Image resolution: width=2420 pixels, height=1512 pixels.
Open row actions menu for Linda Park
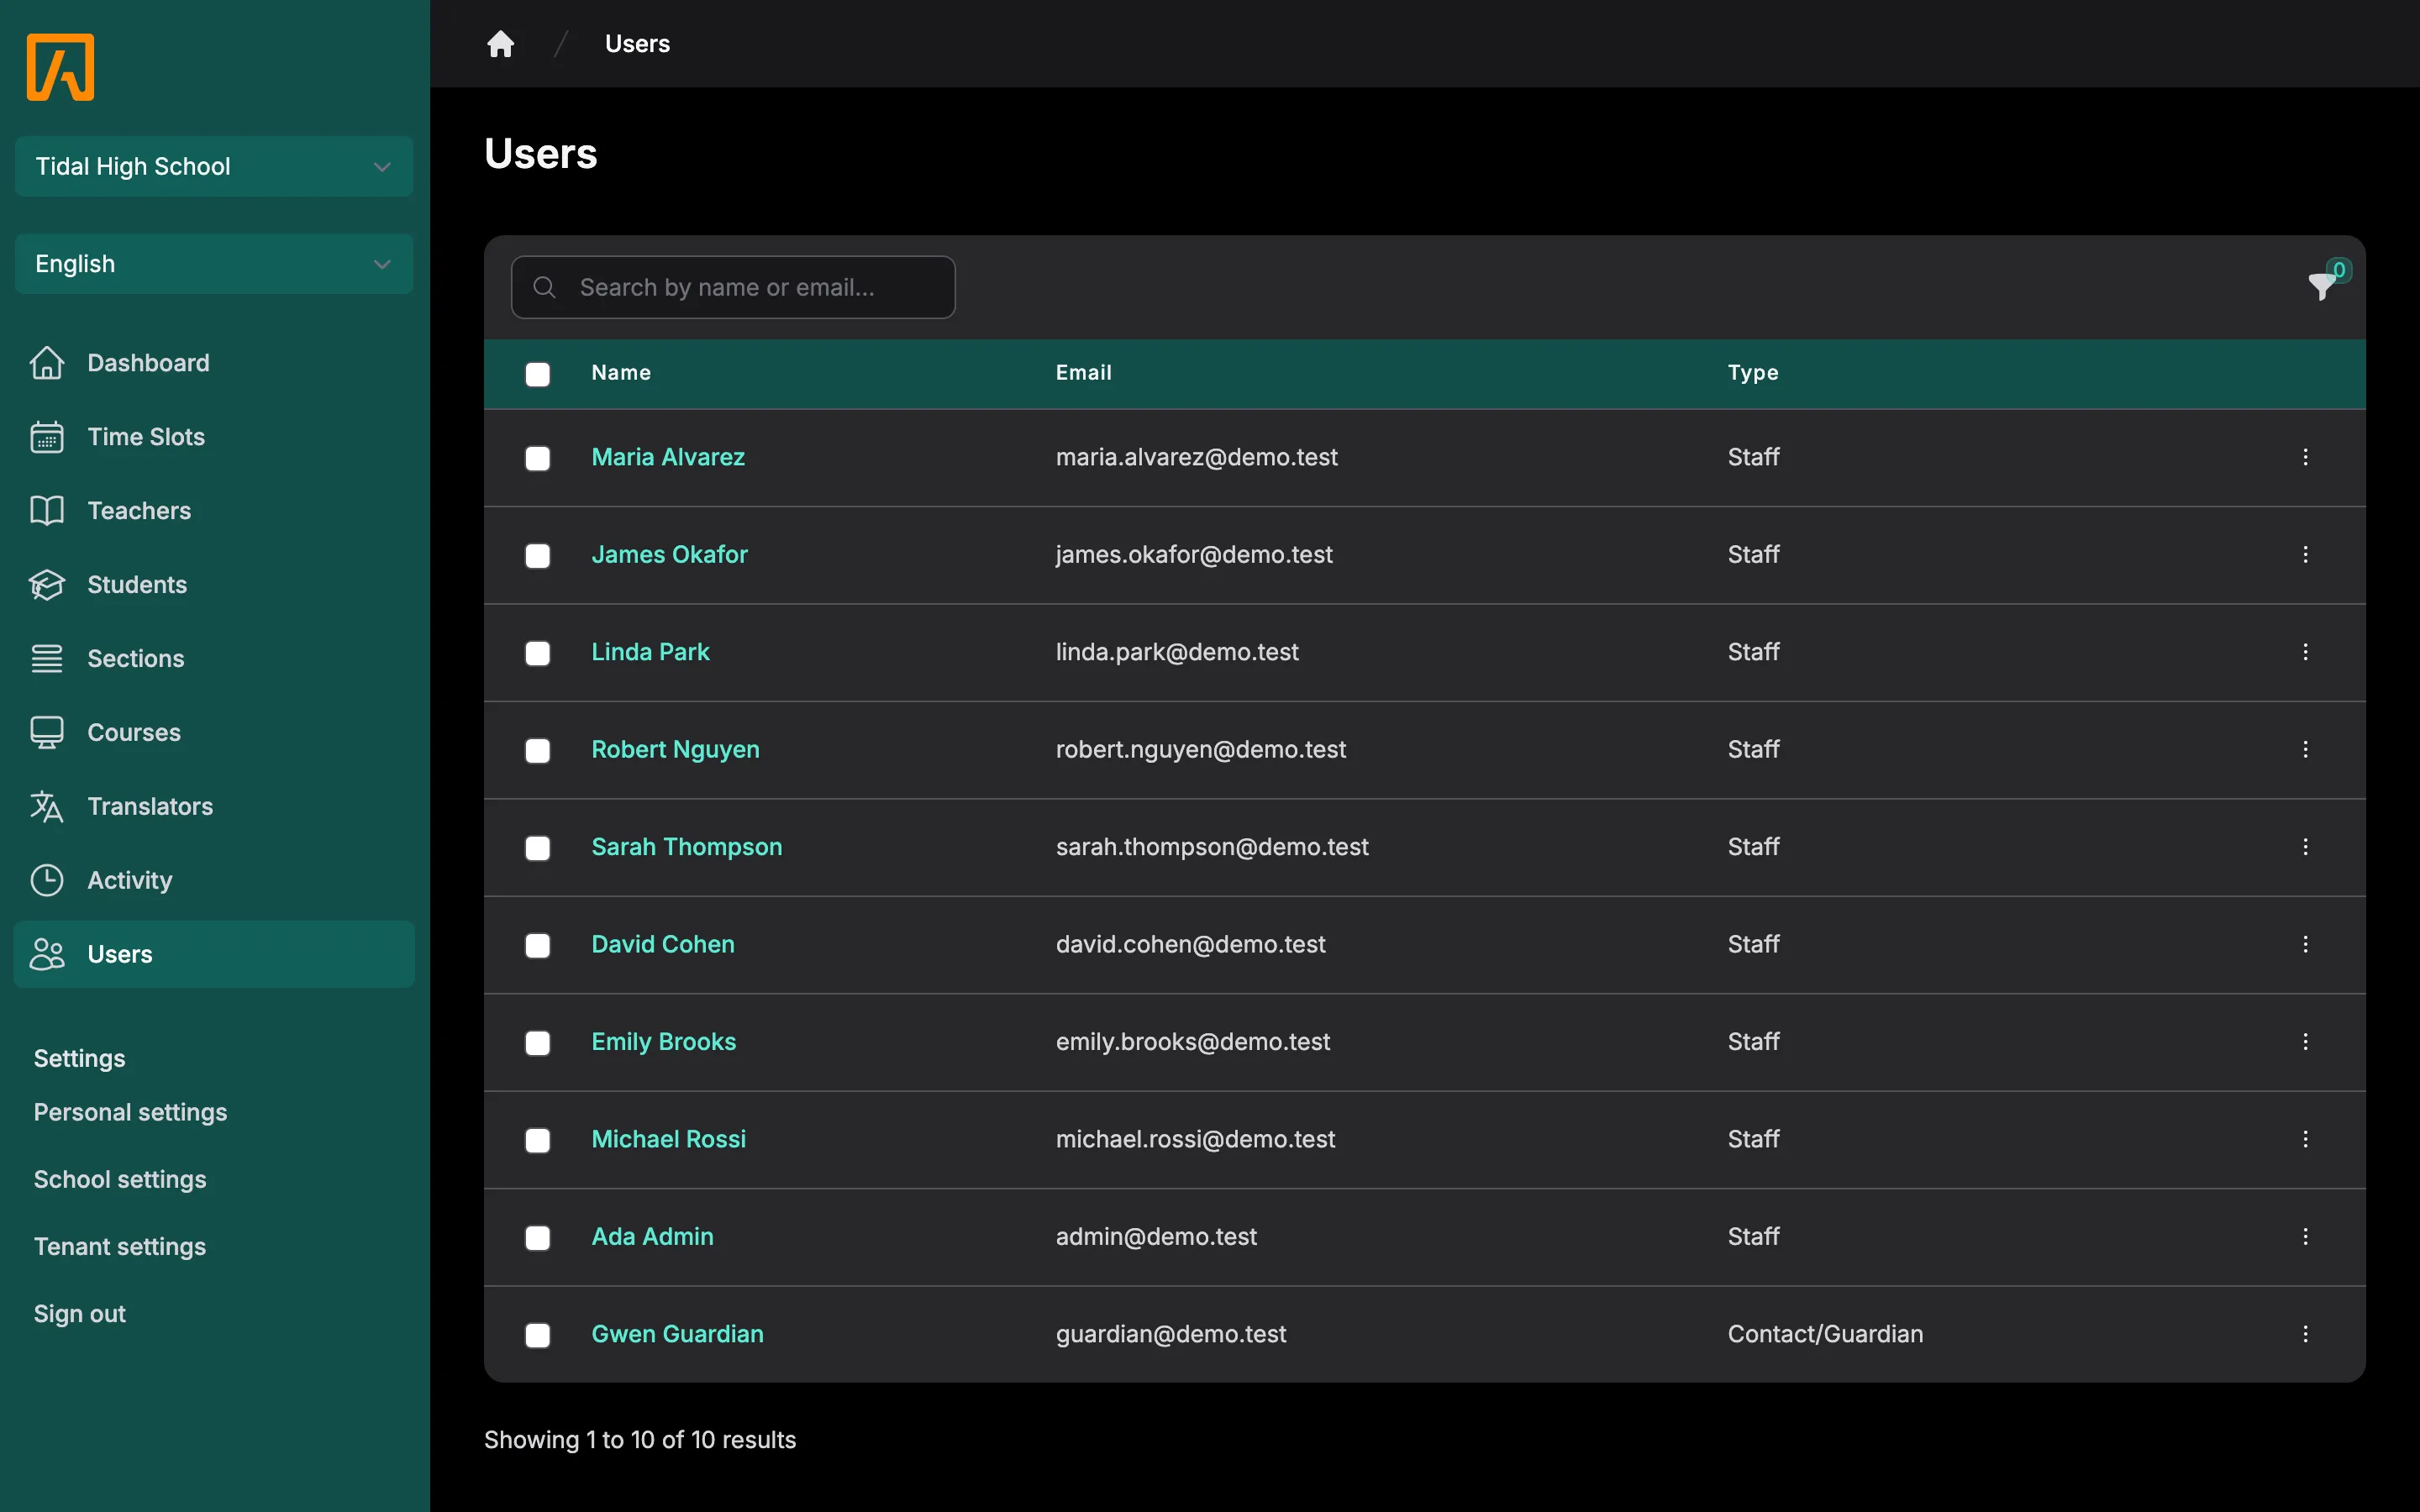pyautogui.click(x=2305, y=652)
